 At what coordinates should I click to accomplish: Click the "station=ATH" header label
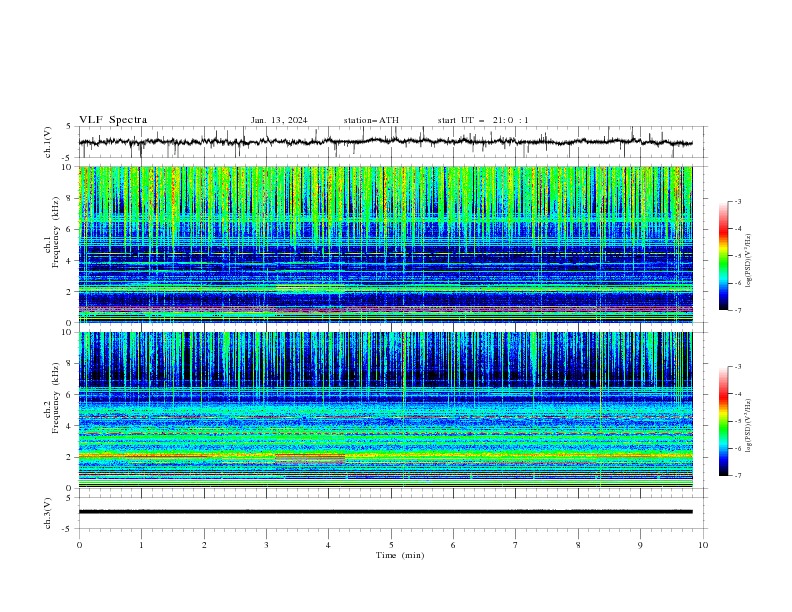371,120
